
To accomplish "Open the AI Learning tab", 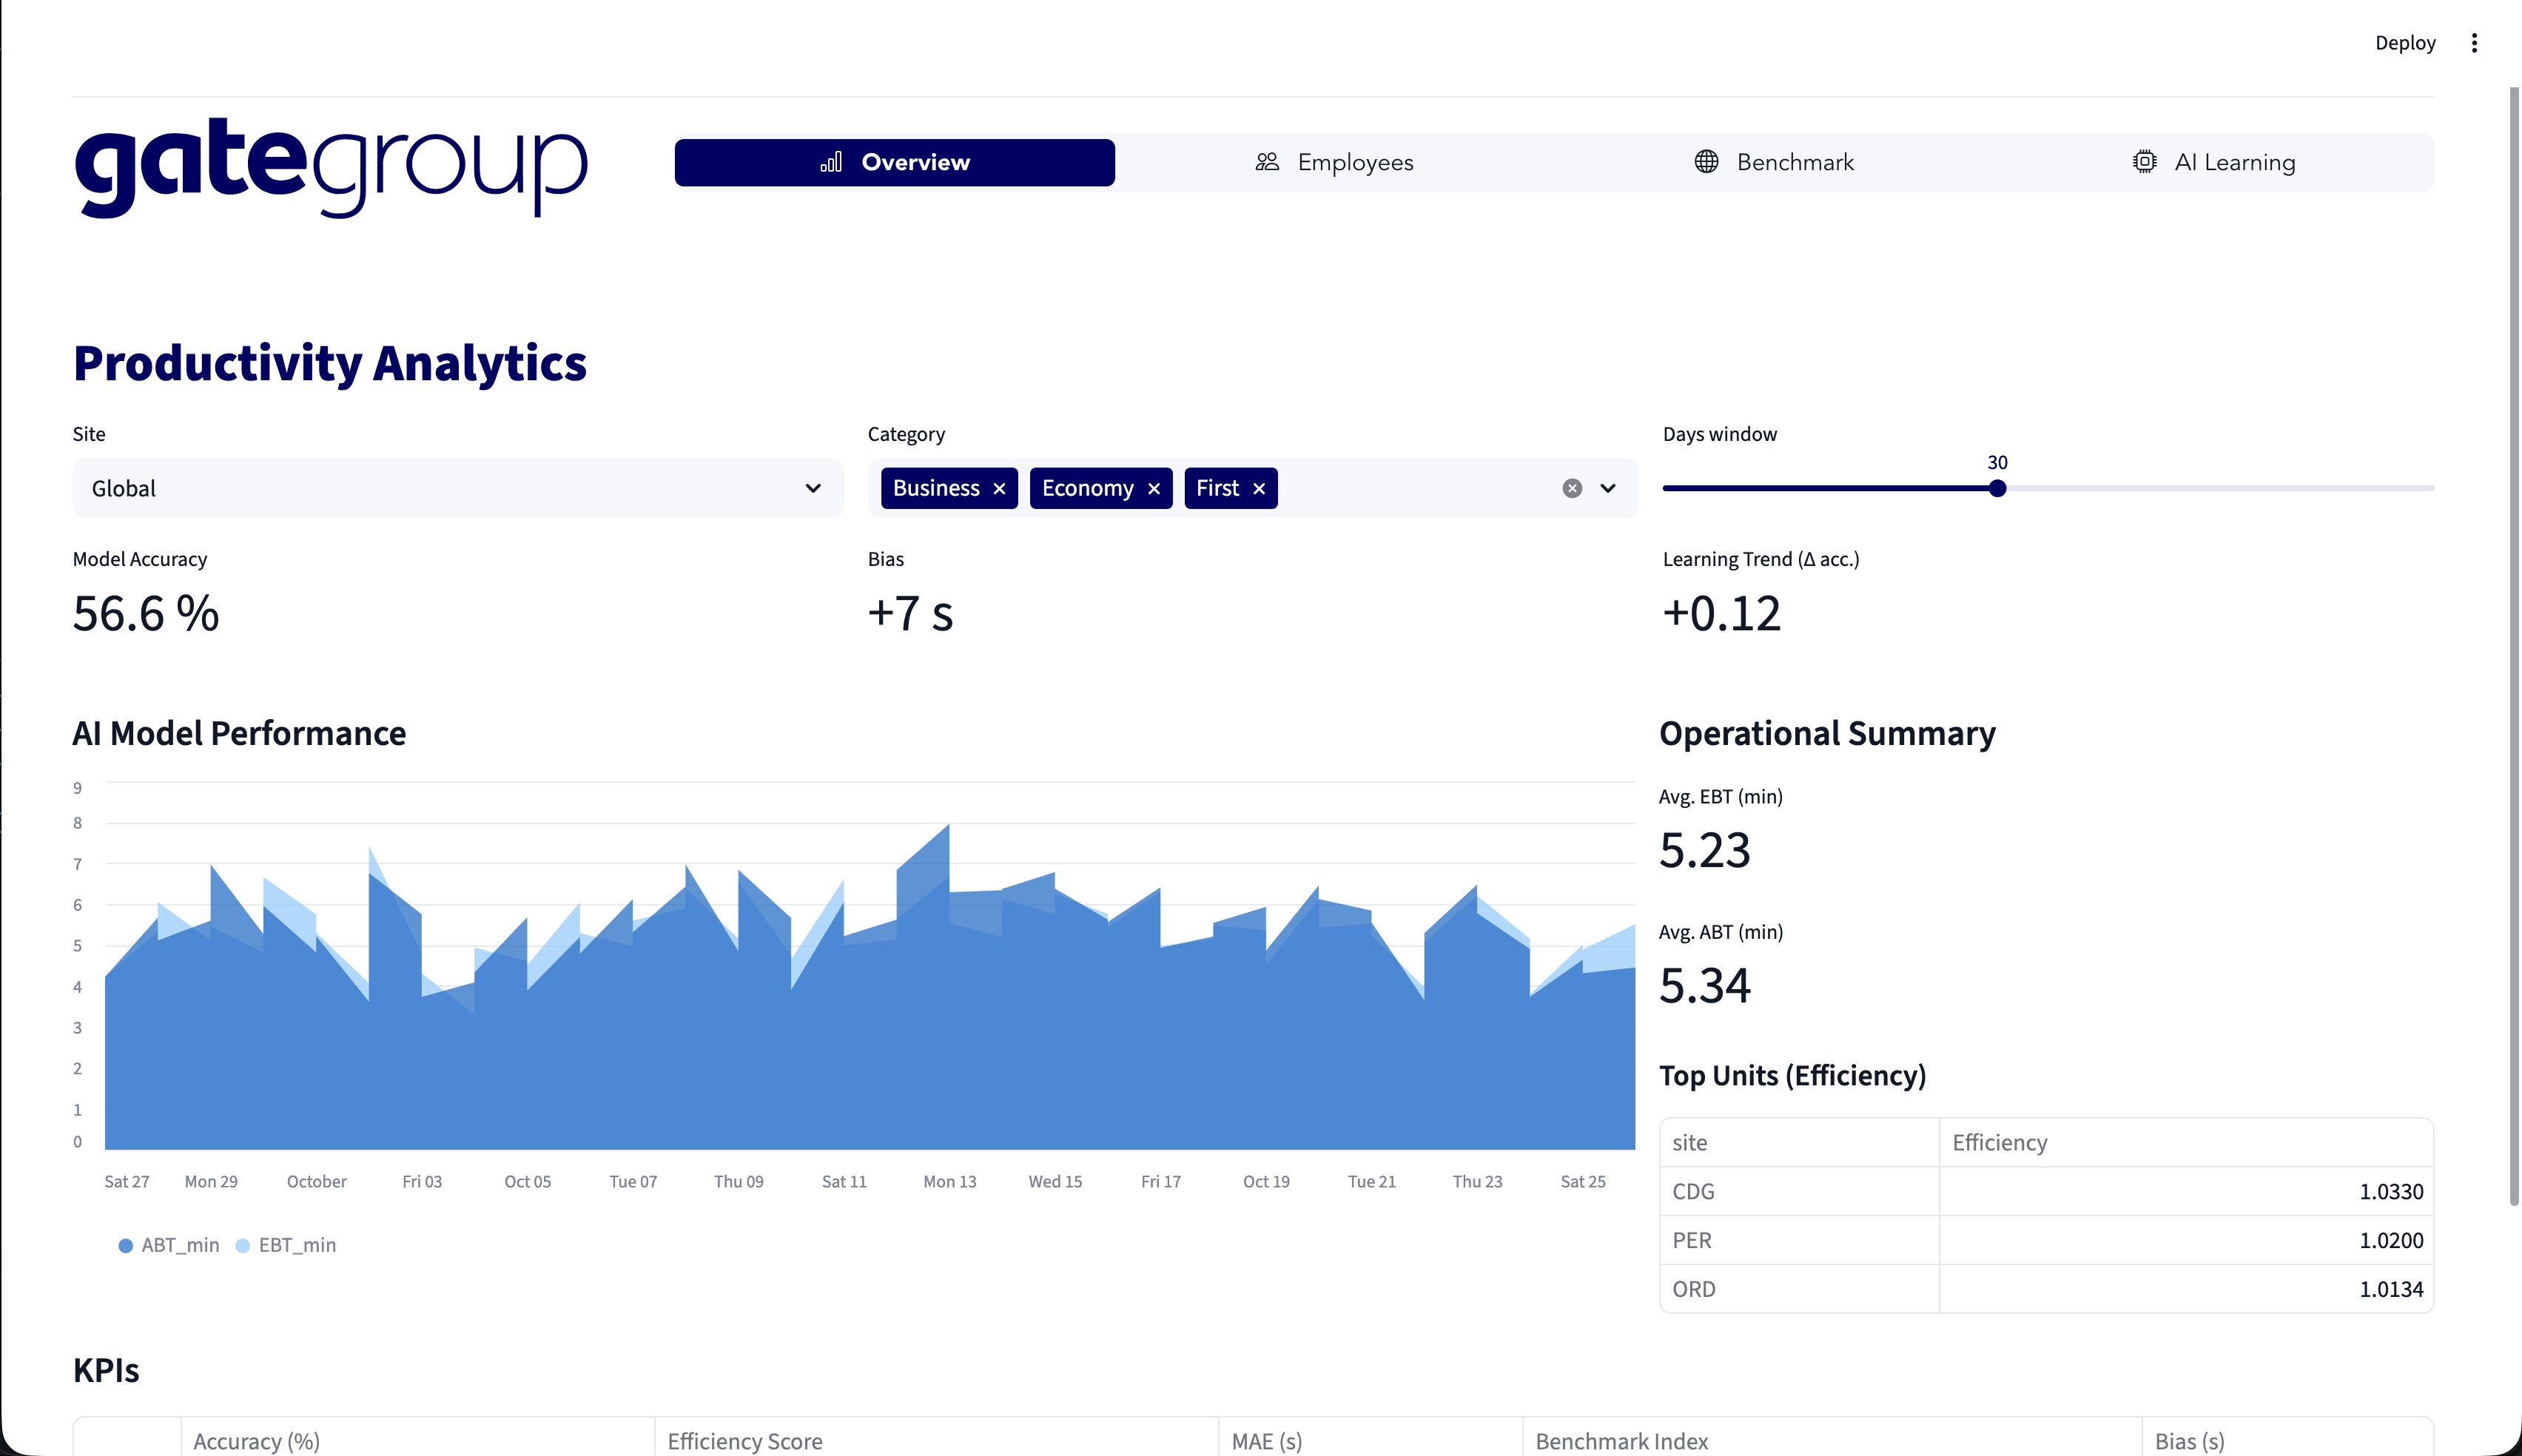I will [2213, 162].
